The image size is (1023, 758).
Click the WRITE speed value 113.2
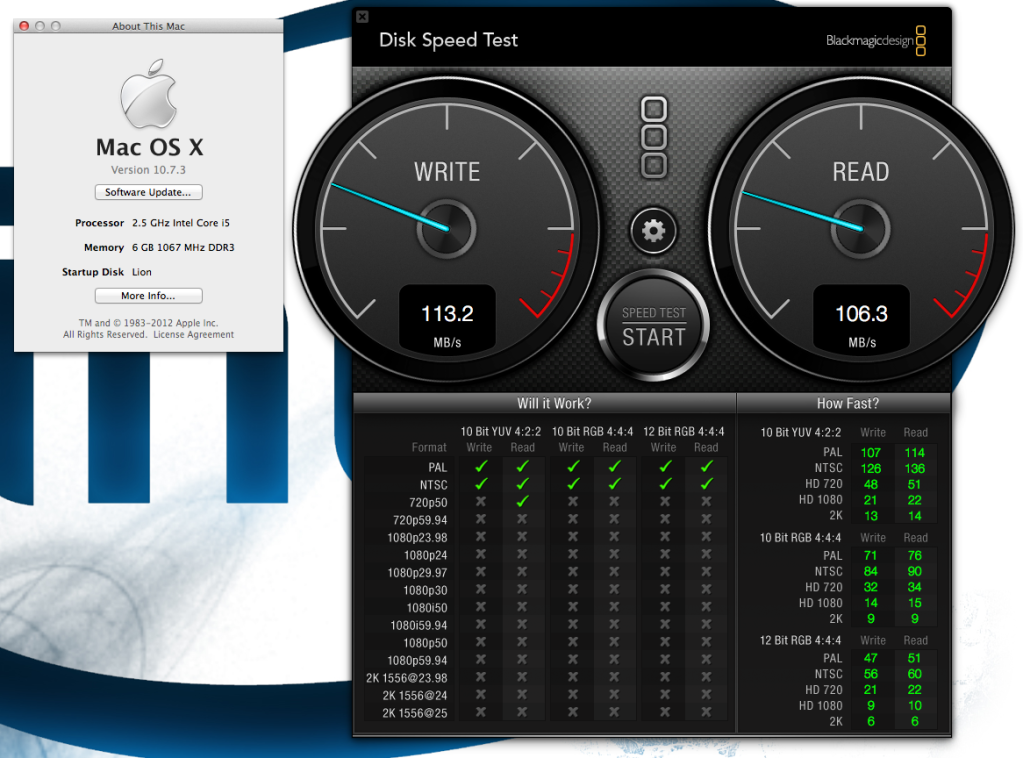[447, 314]
